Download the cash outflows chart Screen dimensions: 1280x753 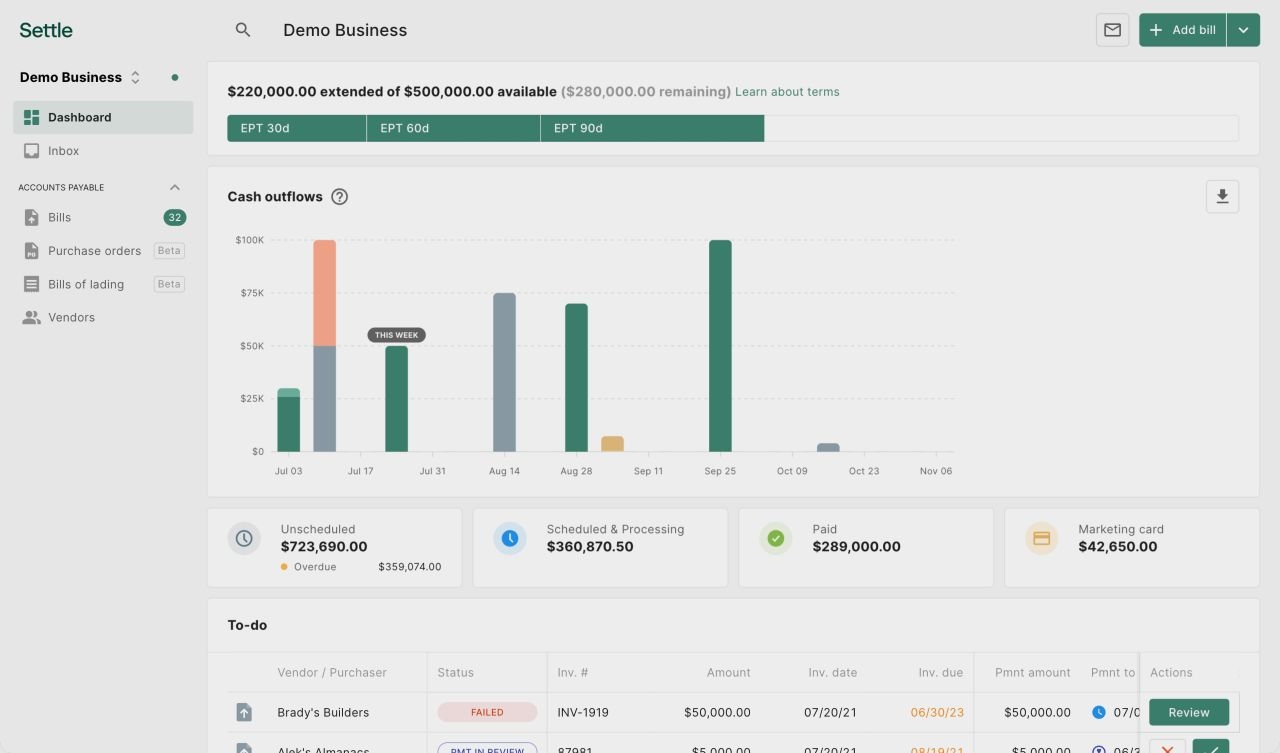click(1222, 197)
